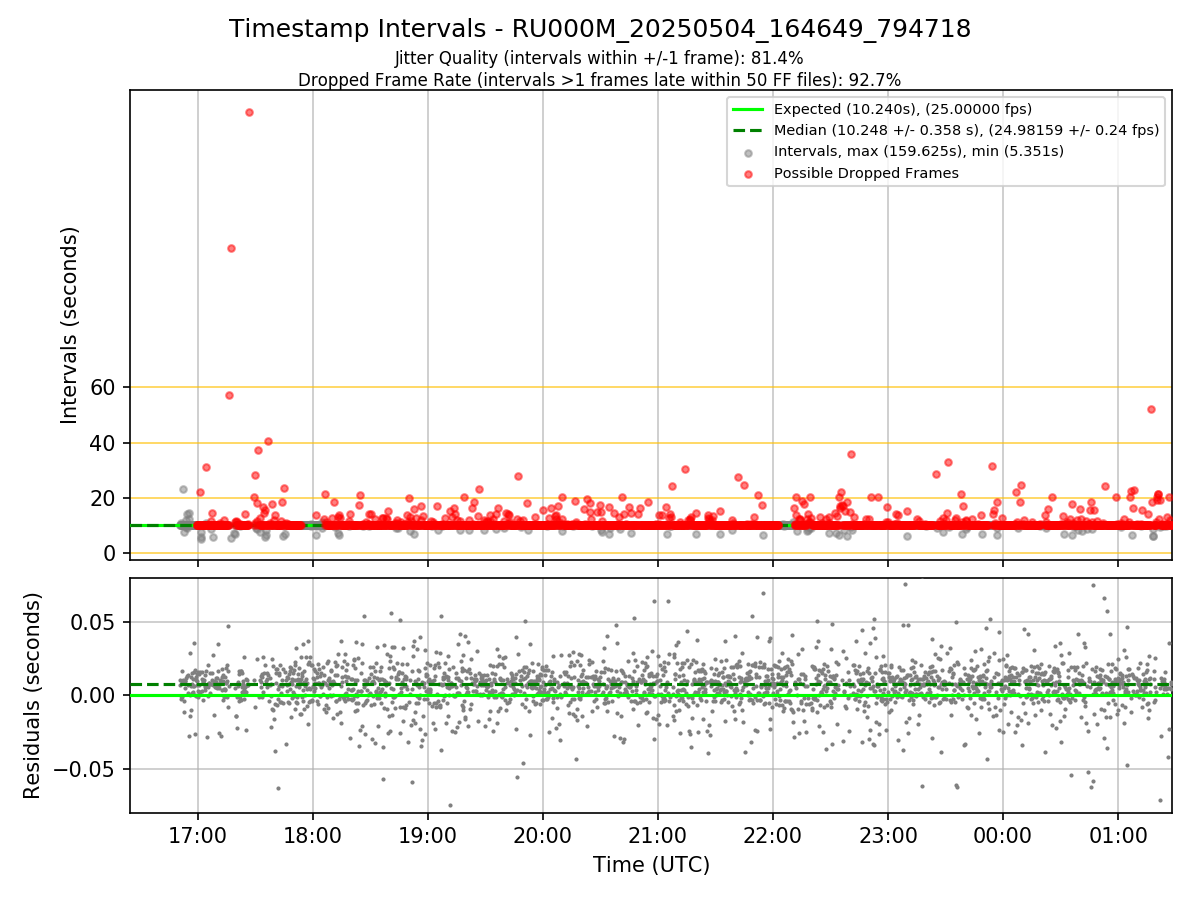Click legend entry 'Intervals, max (159.625s), min (5.351s)'
Screen dimensions: 1200x900
[919, 151]
